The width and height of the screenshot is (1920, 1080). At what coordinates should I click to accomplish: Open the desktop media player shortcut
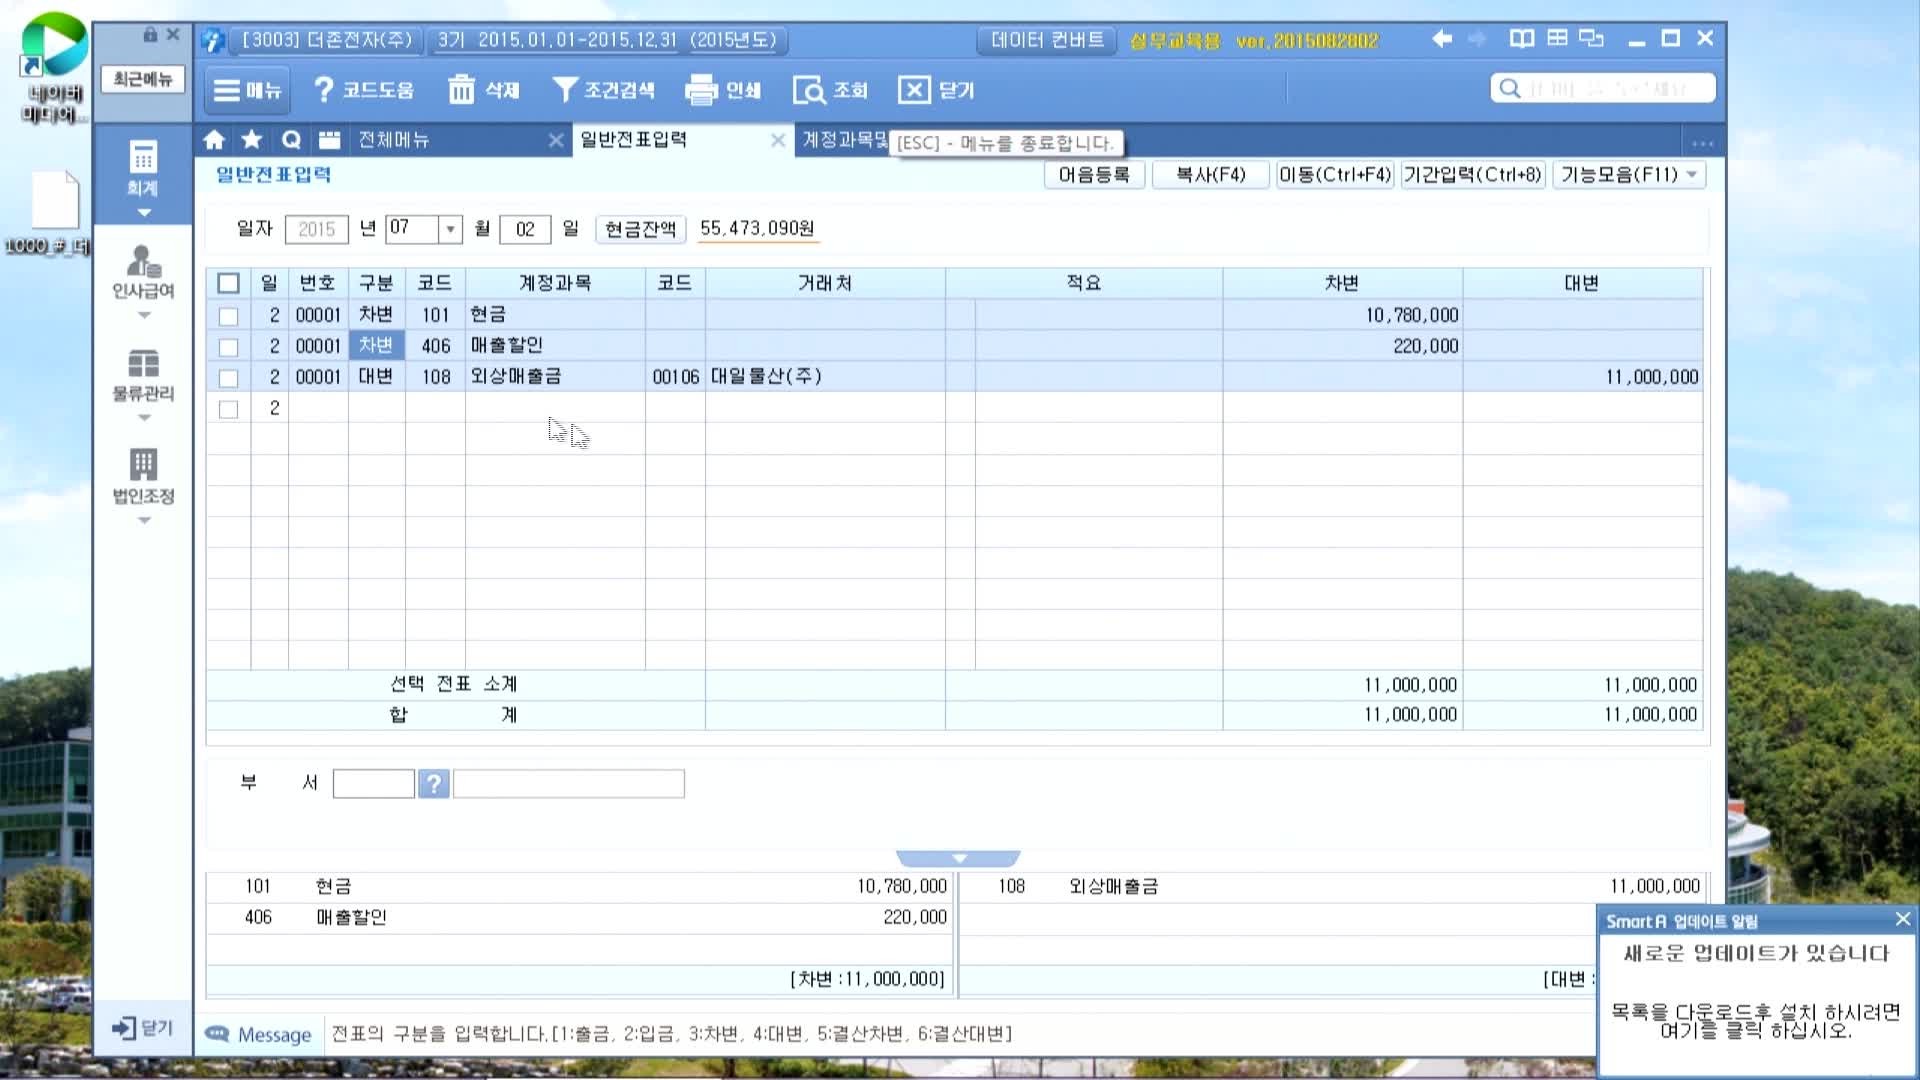point(53,66)
